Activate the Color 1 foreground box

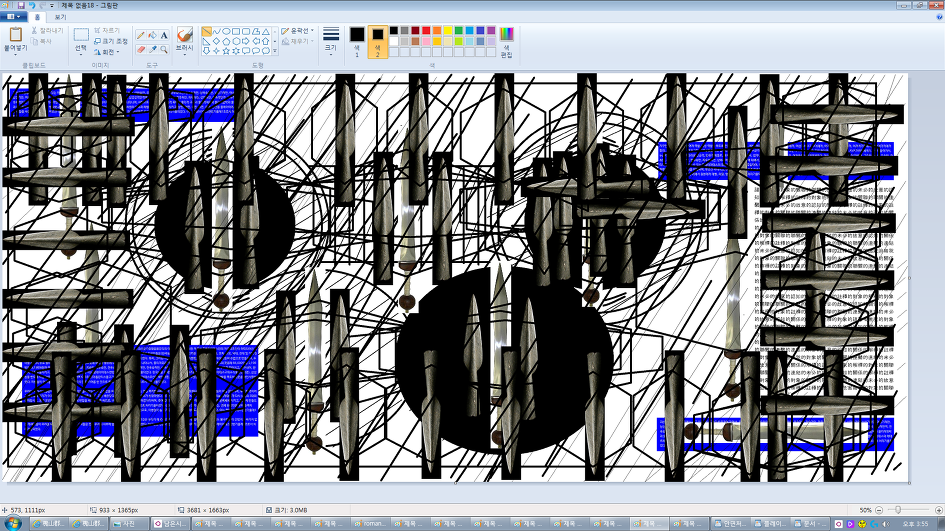[x=357, y=40]
